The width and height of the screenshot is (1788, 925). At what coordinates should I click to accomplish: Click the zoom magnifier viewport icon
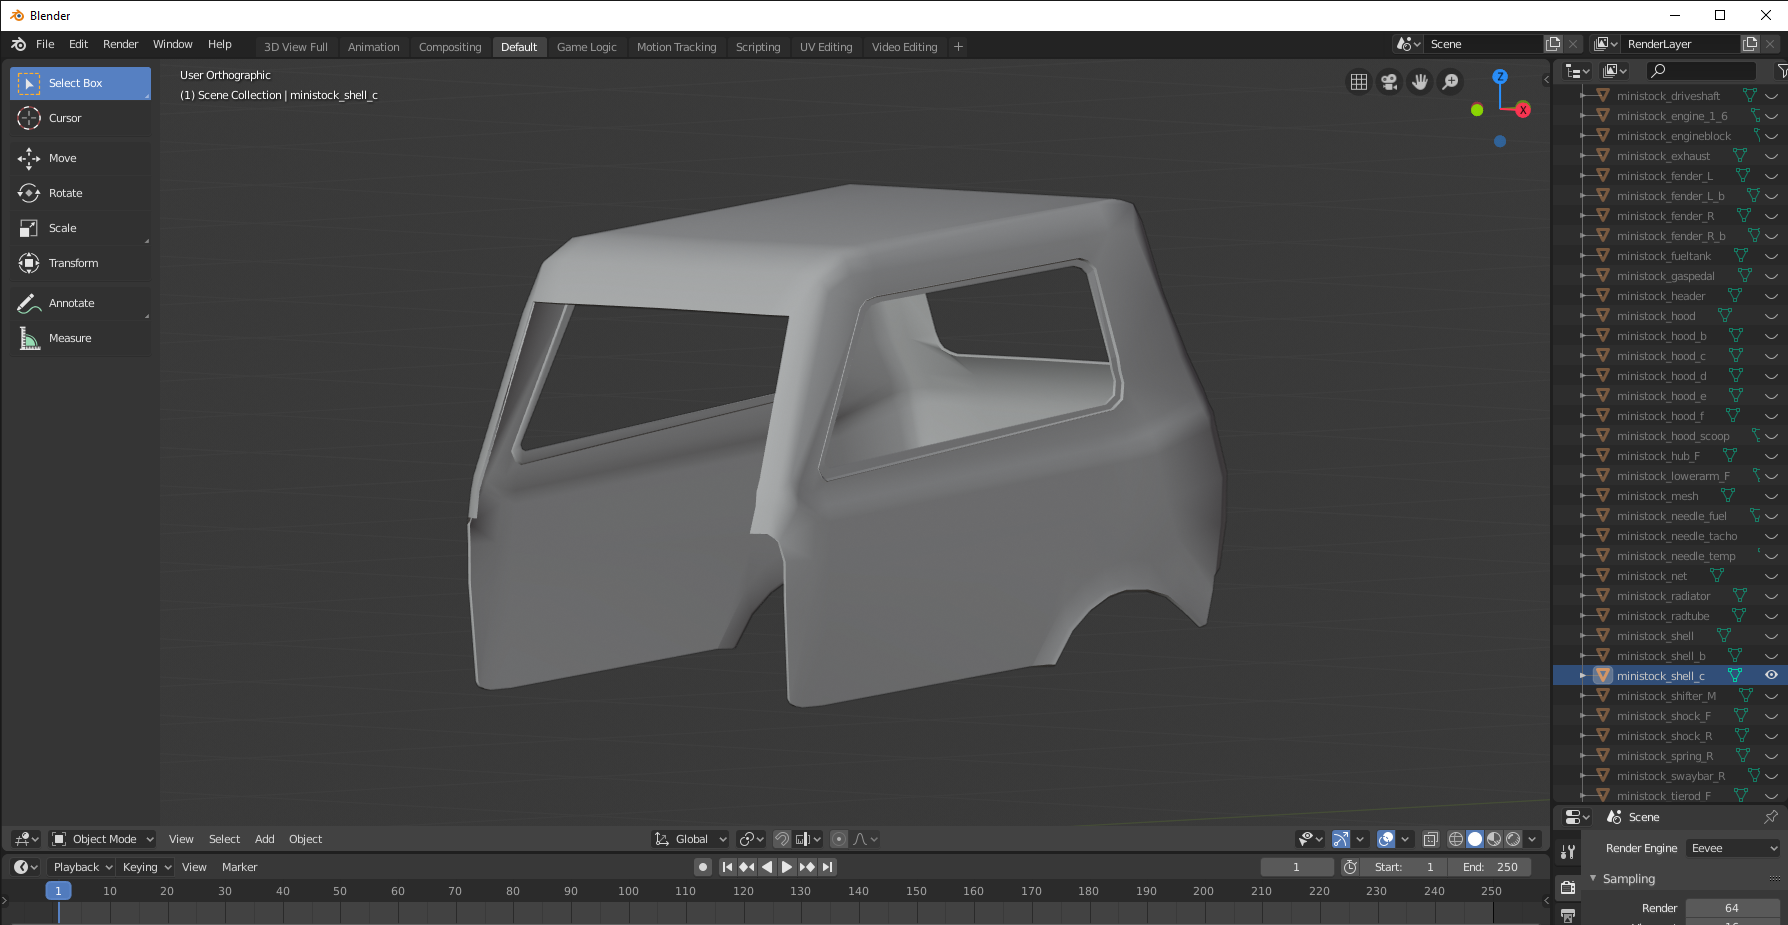tap(1450, 82)
